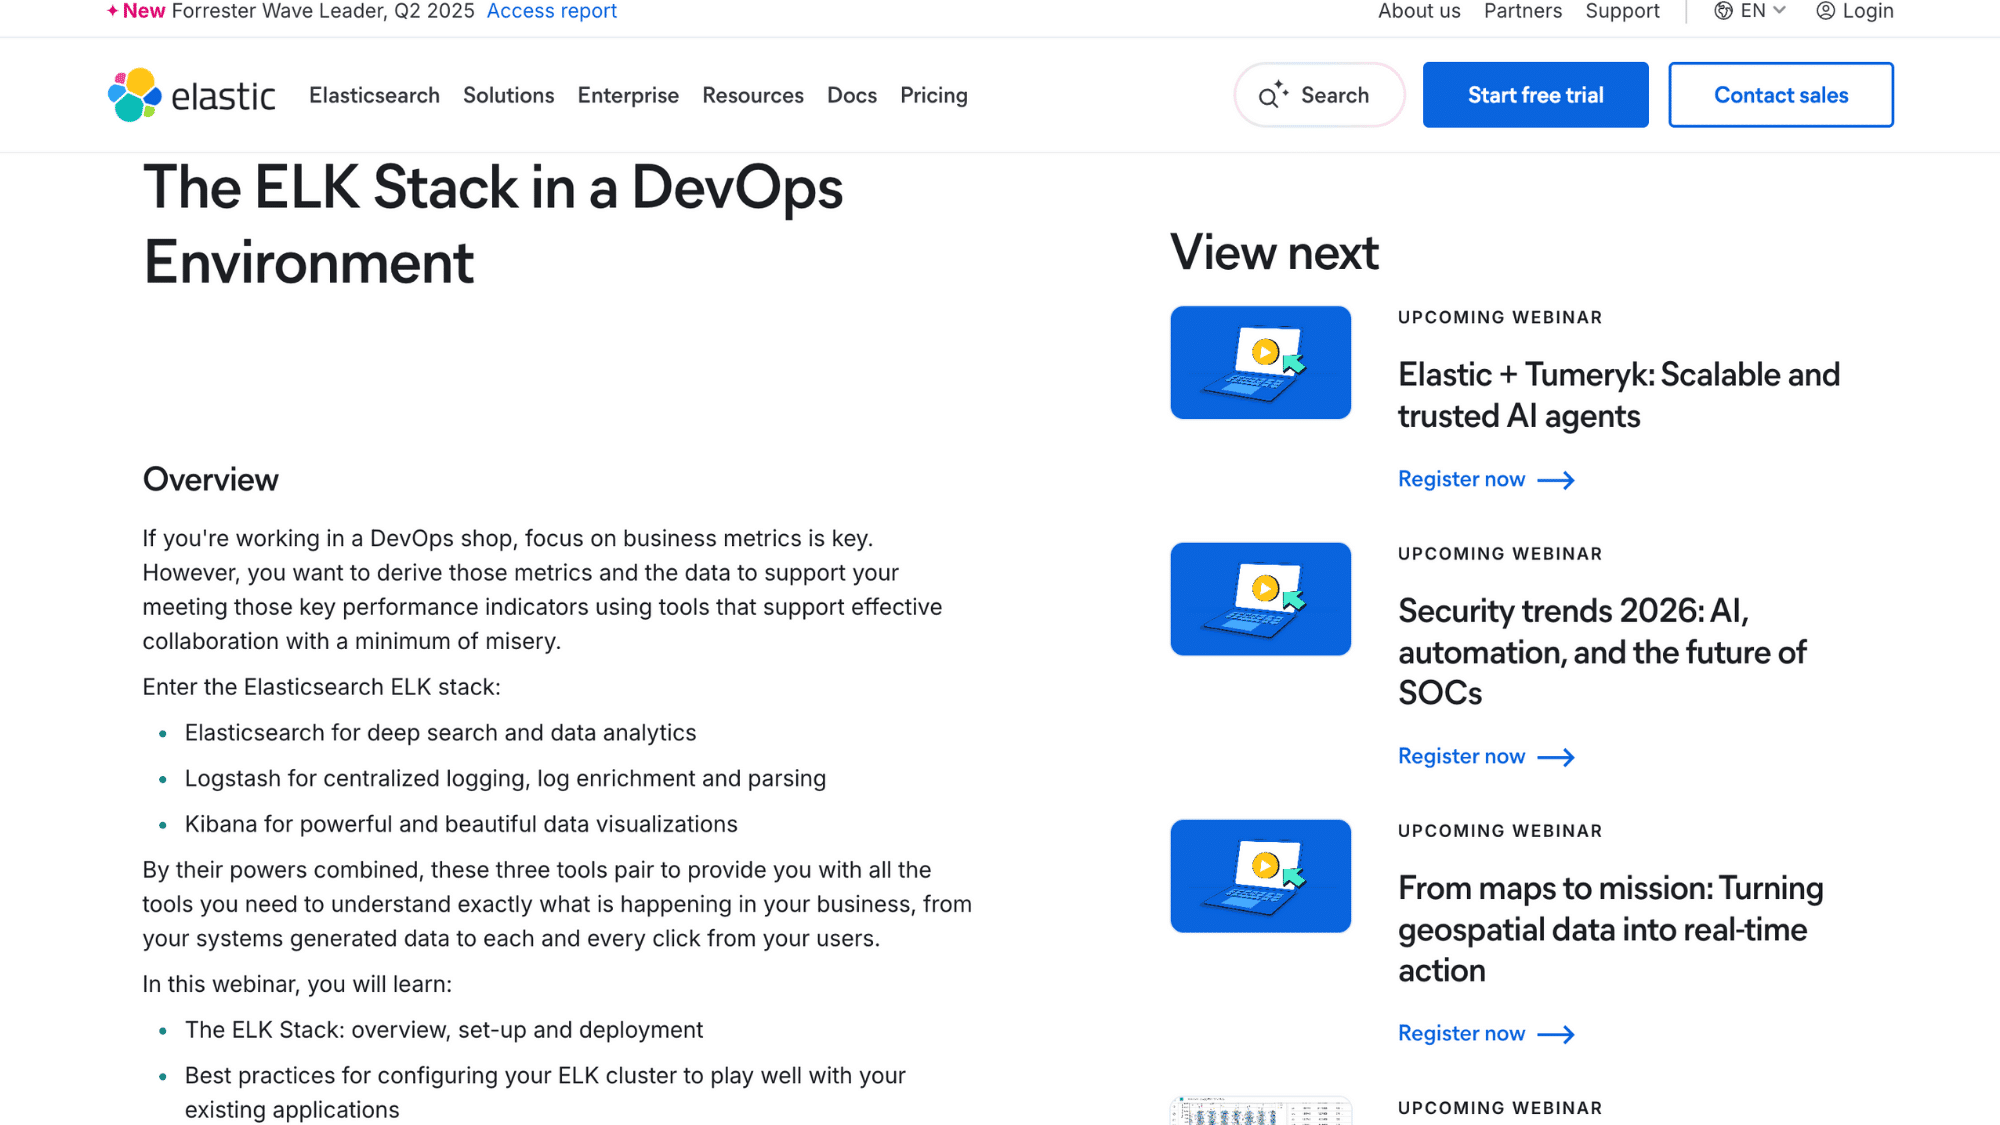Play the Security trends 2026 webinar thumbnail
This screenshot has width=2000, height=1125.
1260,598
